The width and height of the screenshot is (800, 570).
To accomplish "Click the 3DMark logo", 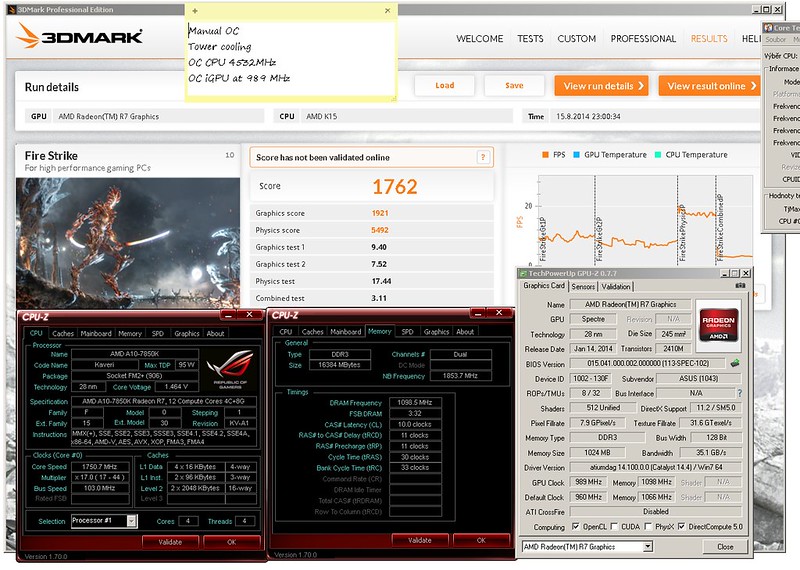I will pos(79,36).
